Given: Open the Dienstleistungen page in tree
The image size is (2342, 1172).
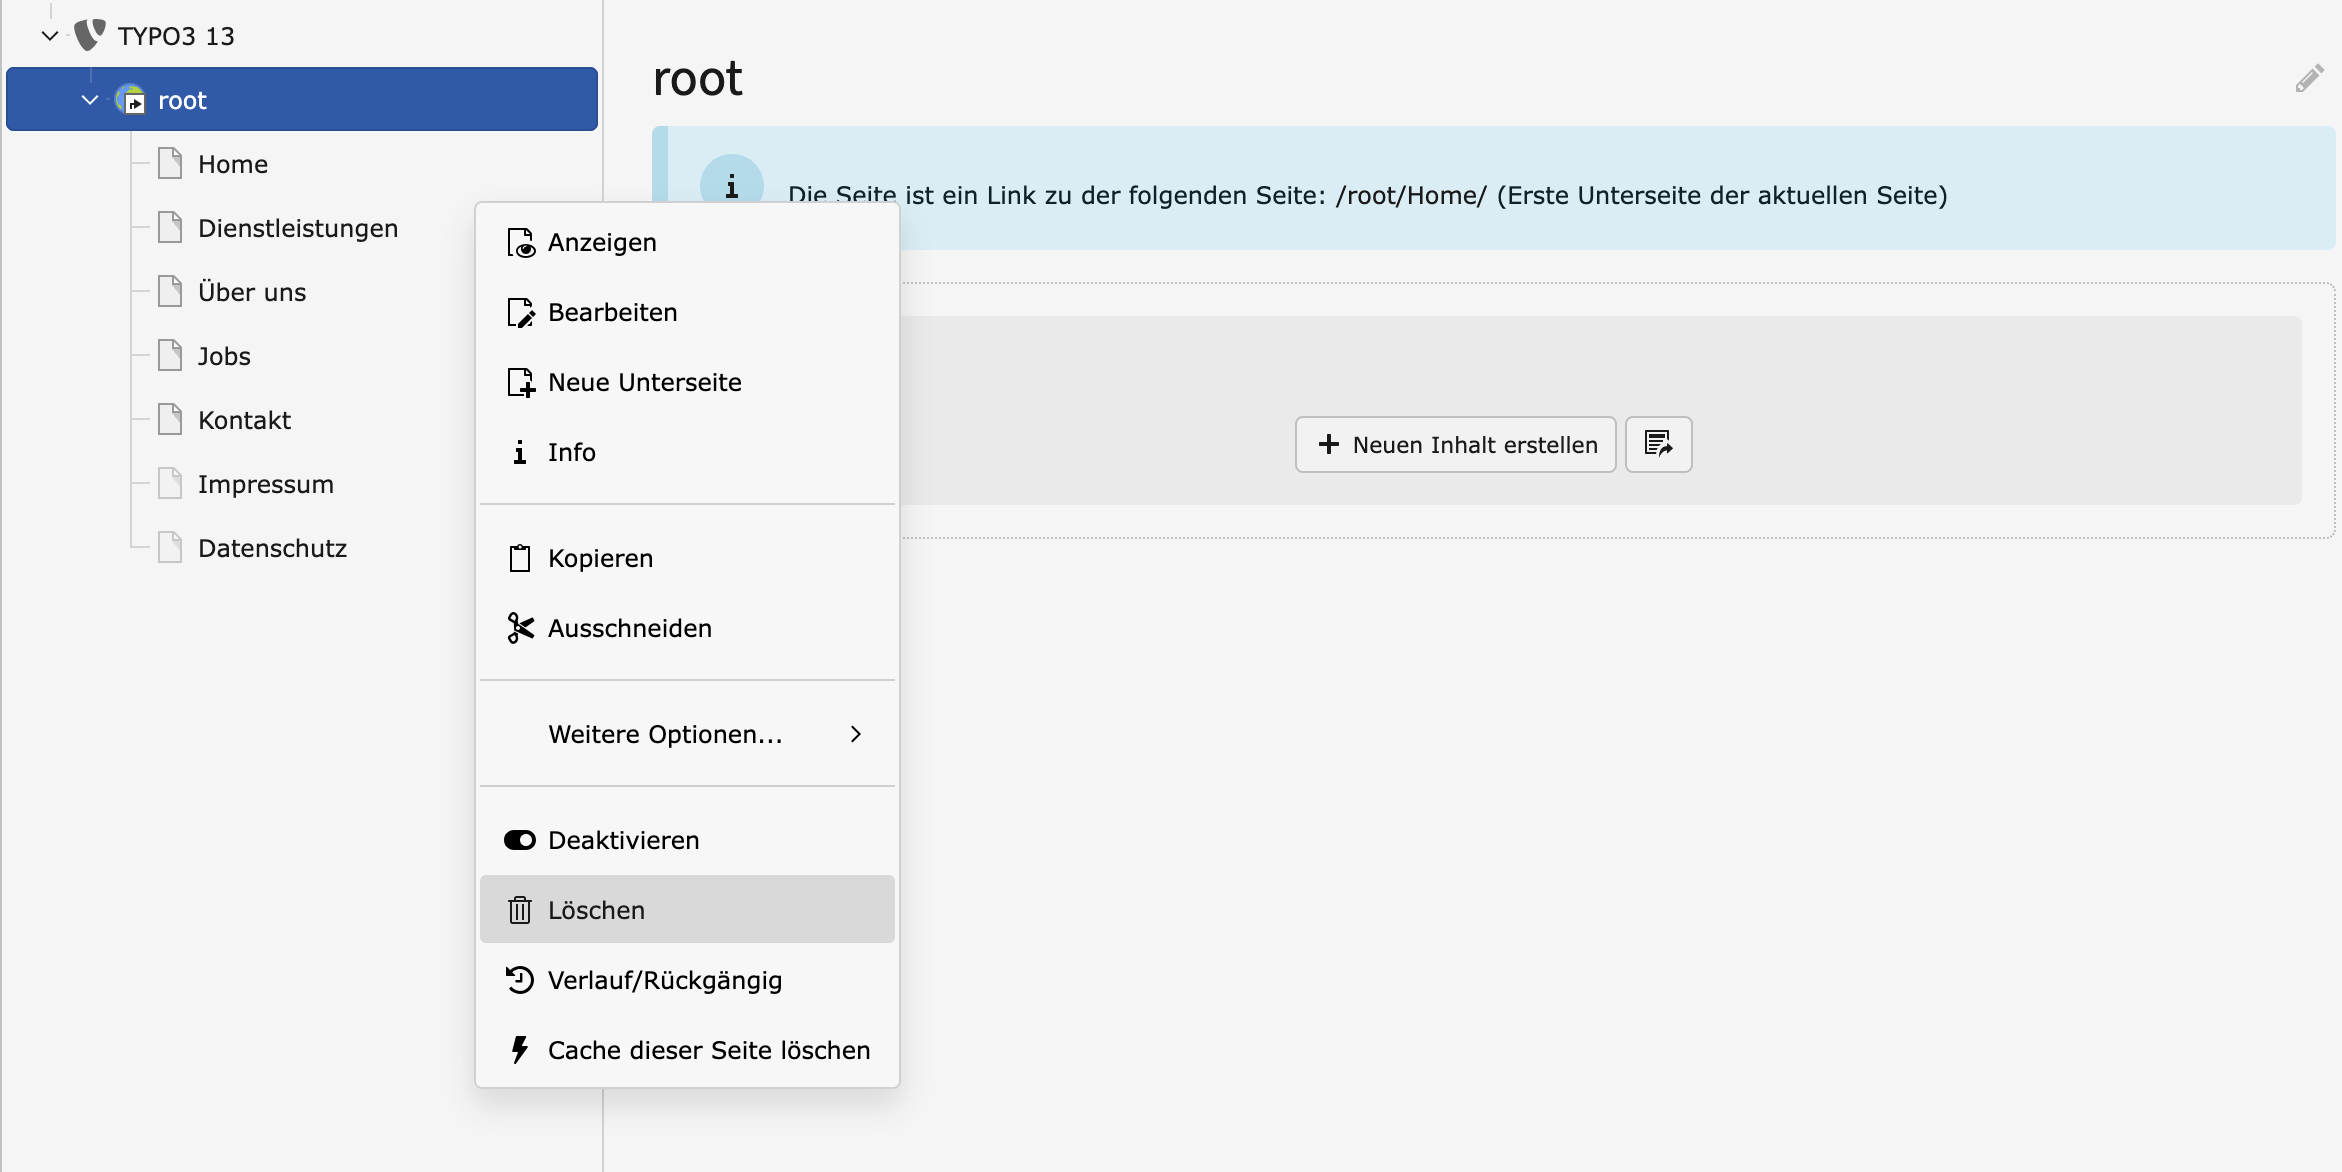Looking at the screenshot, I should coord(297,228).
